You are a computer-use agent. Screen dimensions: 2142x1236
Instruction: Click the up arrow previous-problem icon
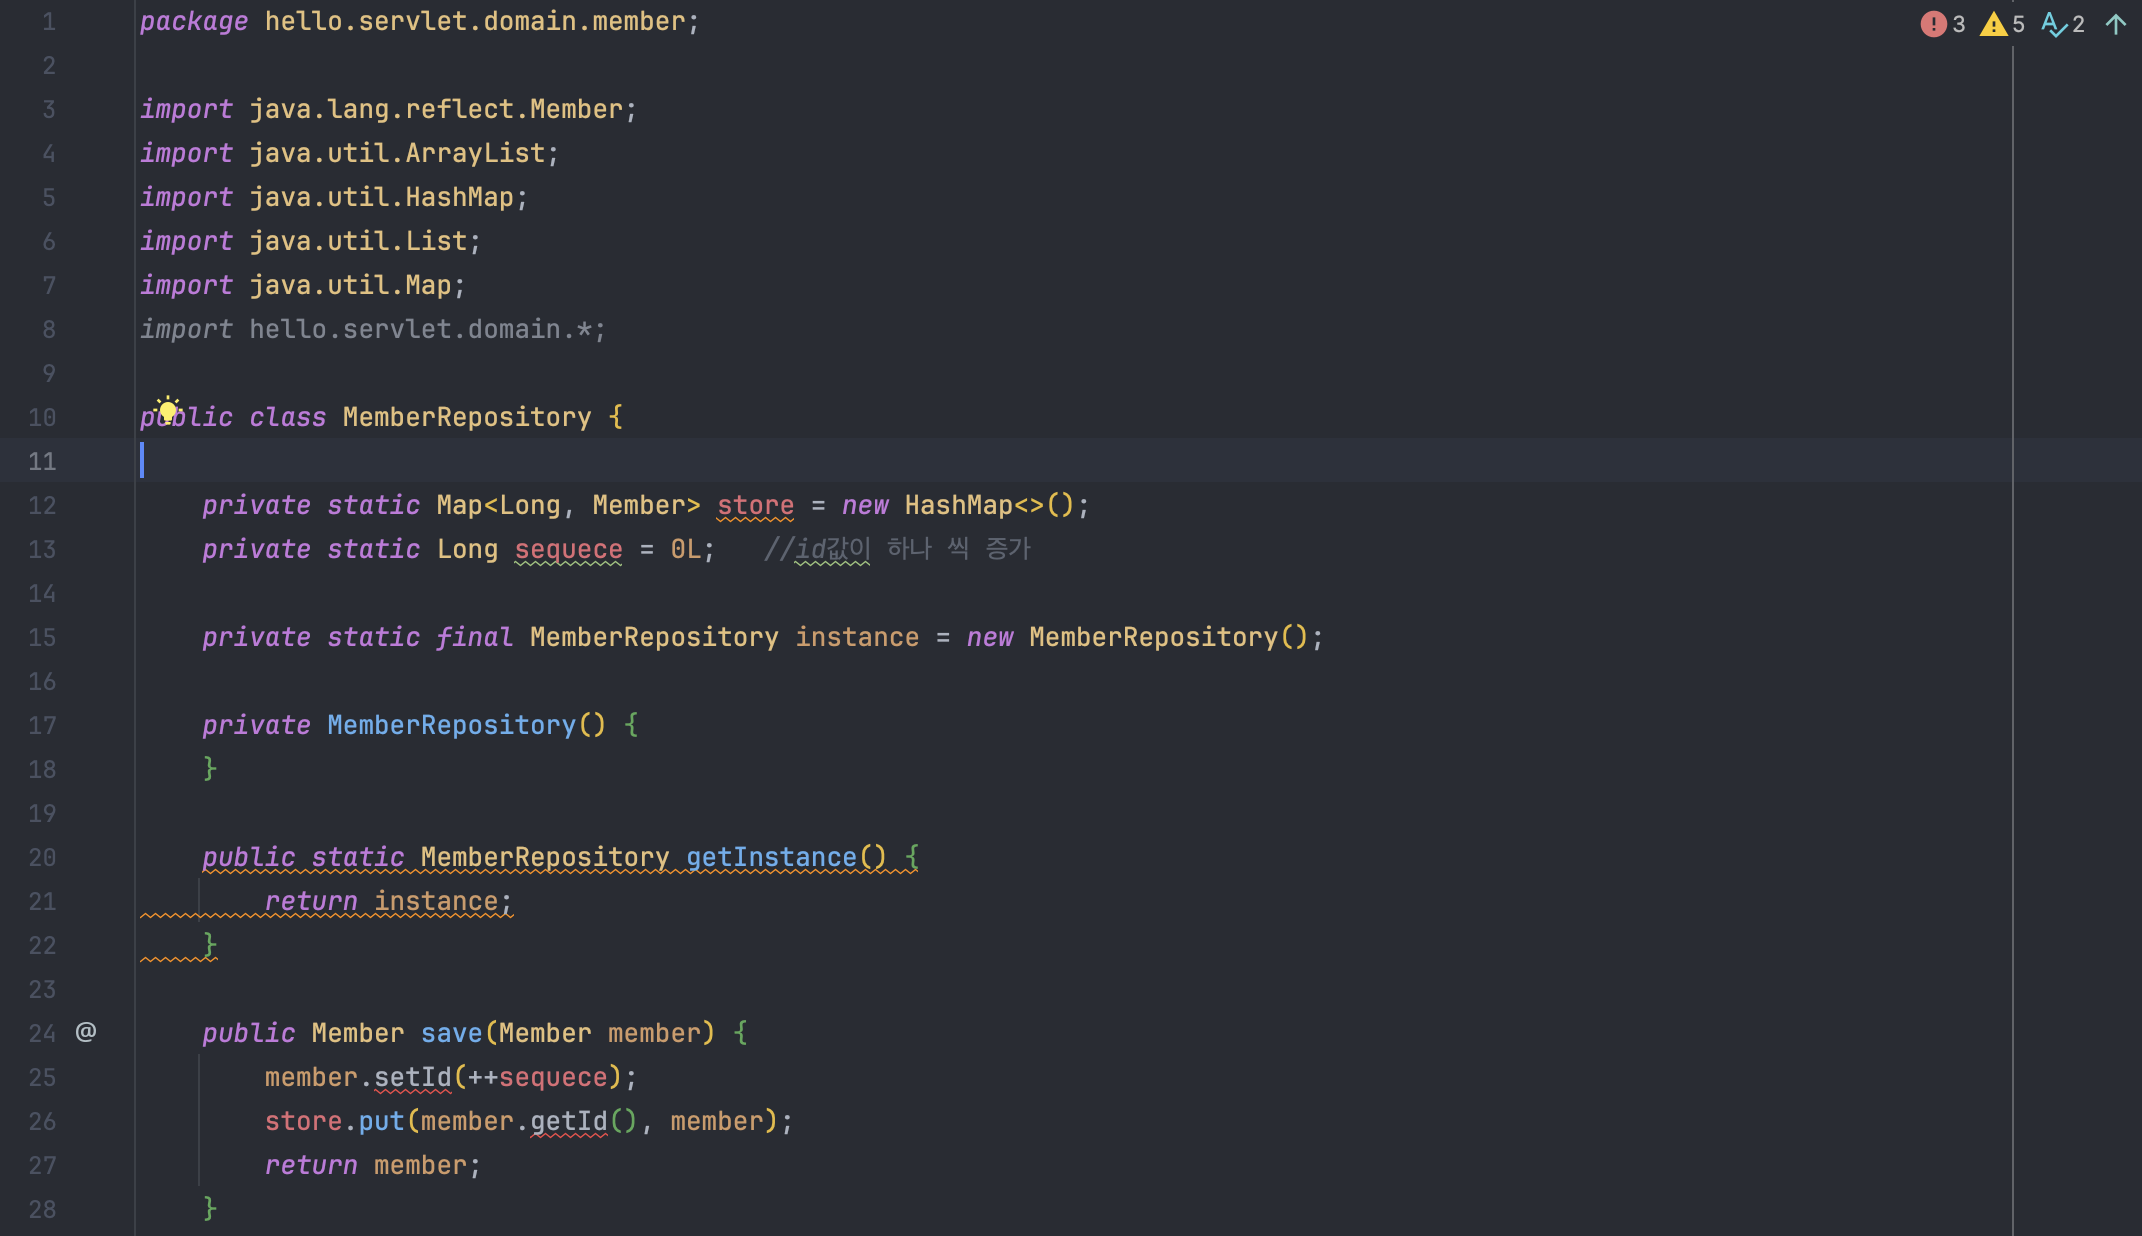click(x=2116, y=24)
